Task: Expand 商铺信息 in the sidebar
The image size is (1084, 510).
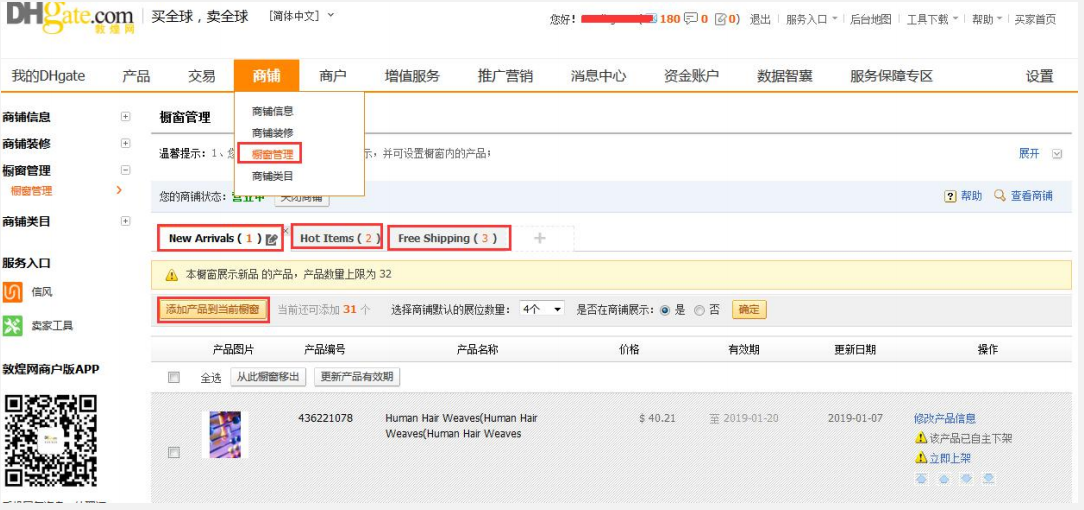Action: click(x=125, y=117)
